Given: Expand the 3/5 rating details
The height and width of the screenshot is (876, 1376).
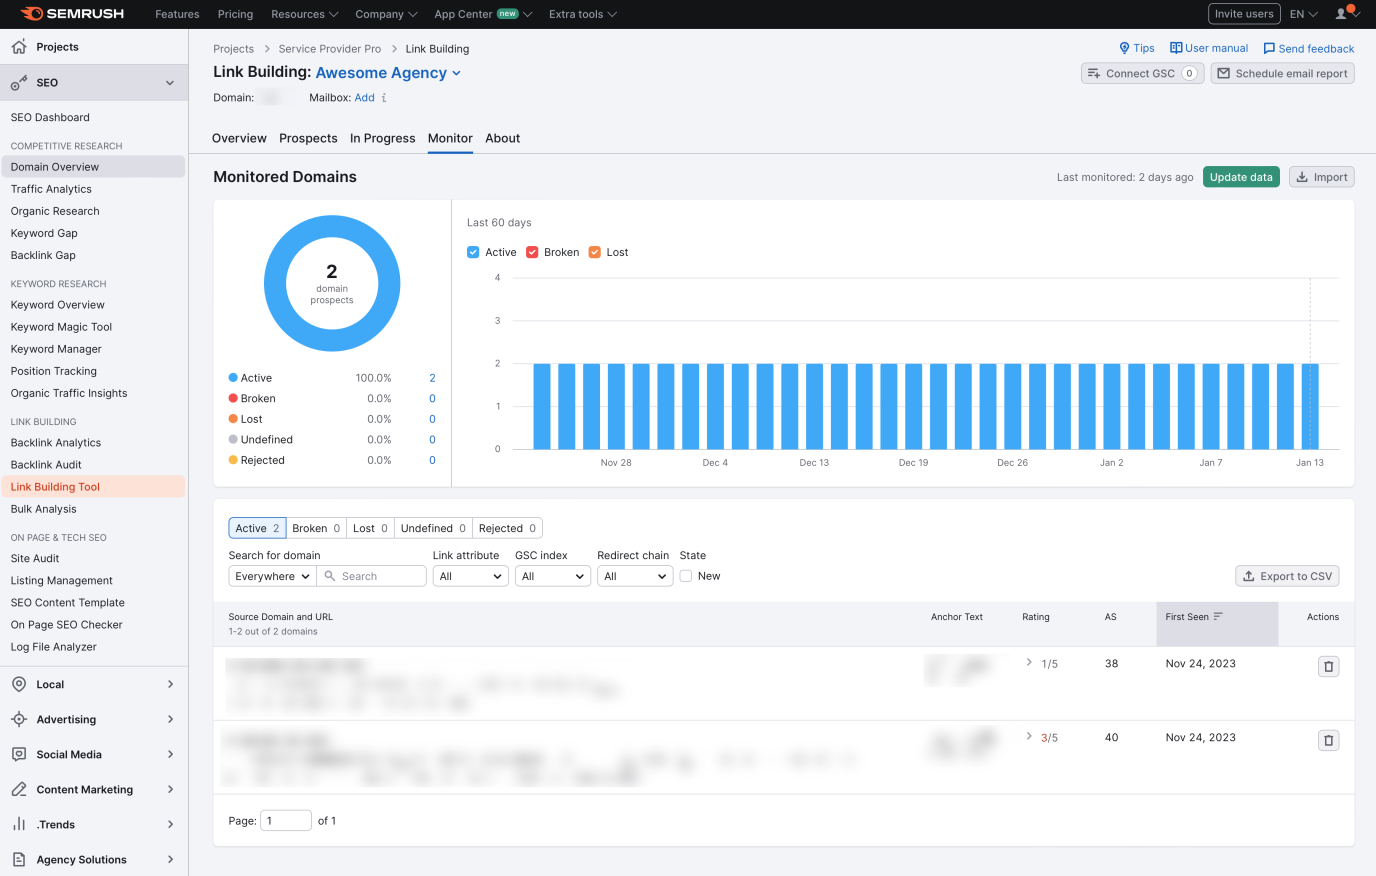Looking at the screenshot, I should point(1029,737).
